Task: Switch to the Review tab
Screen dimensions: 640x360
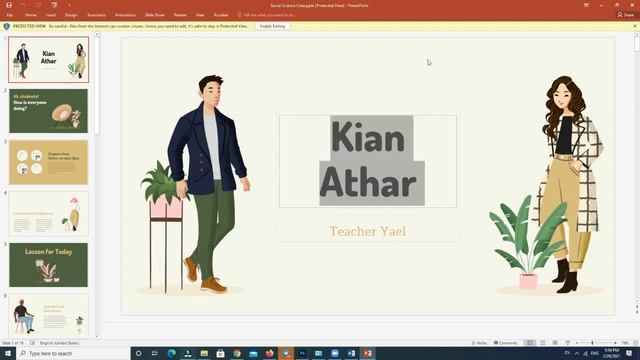Action: click(180, 15)
